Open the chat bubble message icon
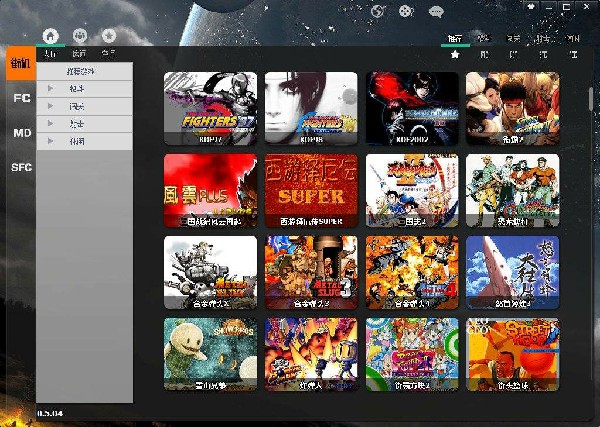The height and width of the screenshot is (427, 600). tap(436, 12)
